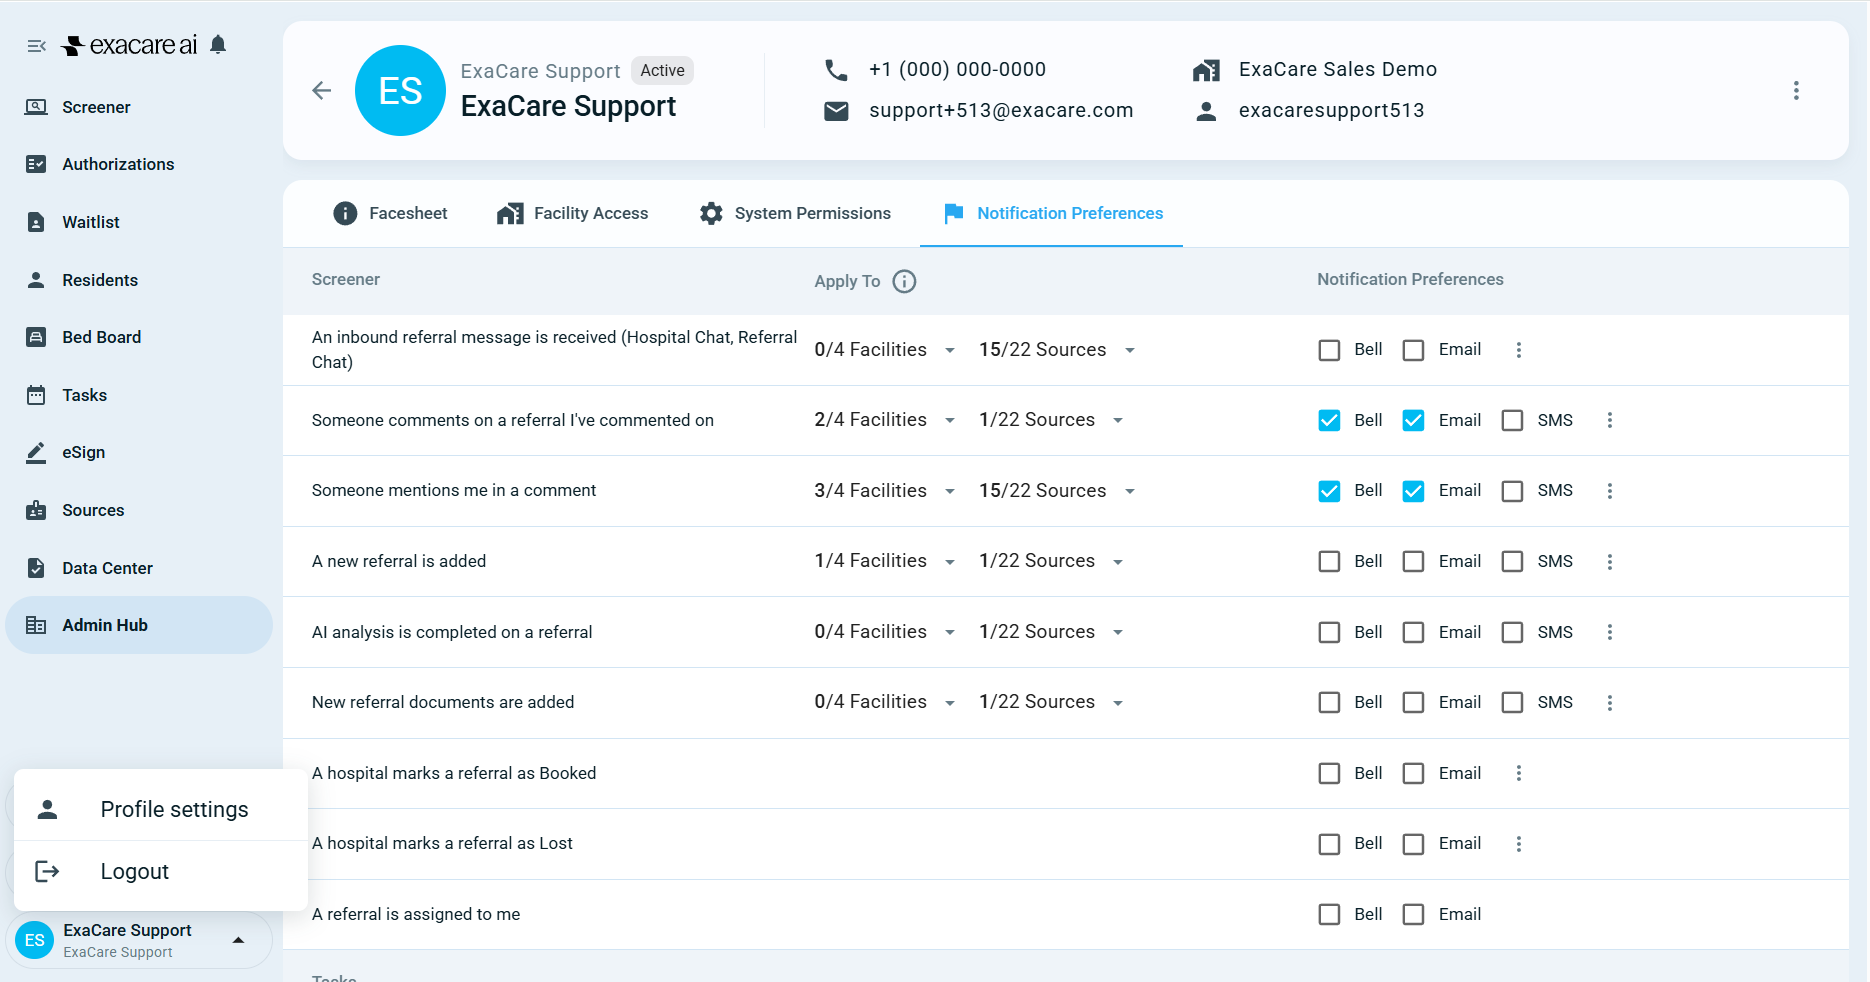Enable SMS for new referral documents row
The width and height of the screenshot is (1870, 982).
(1512, 703)
